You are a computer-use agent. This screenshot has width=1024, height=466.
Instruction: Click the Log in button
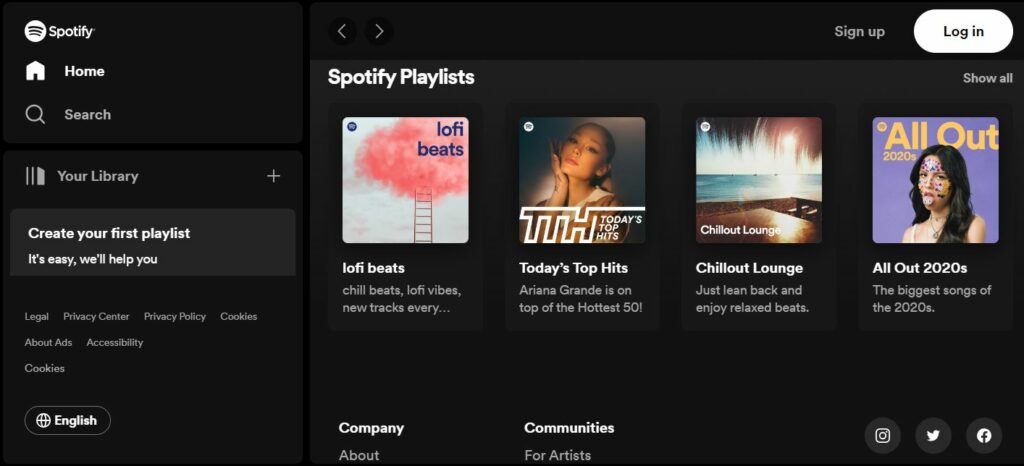tap(963, 31)
